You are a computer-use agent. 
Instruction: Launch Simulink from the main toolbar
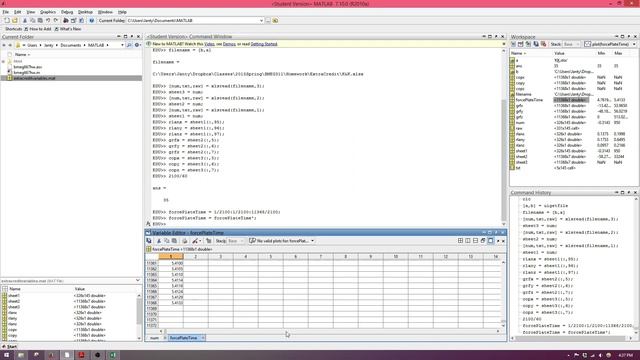pyautogui.click(x=66, y=20)
